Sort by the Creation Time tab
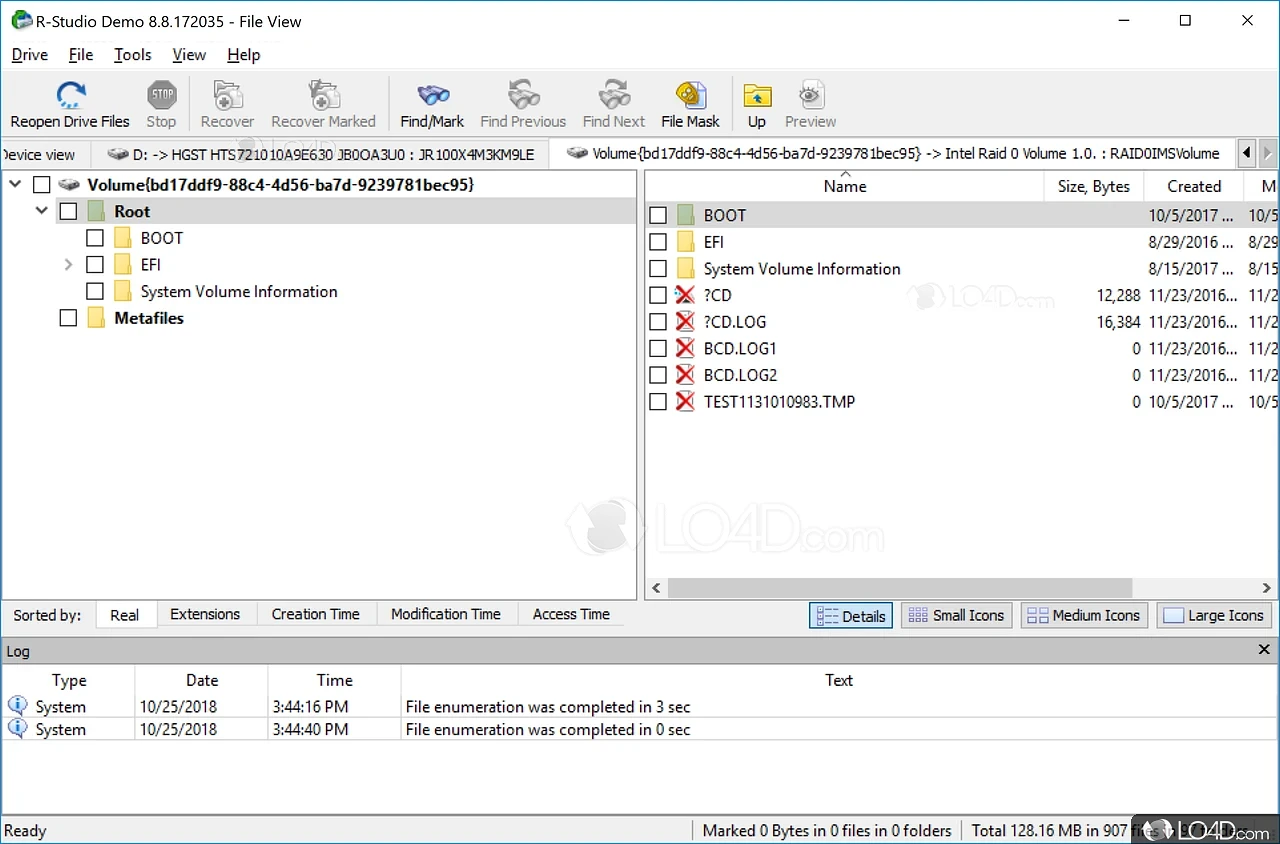 [x=316, y=614]
